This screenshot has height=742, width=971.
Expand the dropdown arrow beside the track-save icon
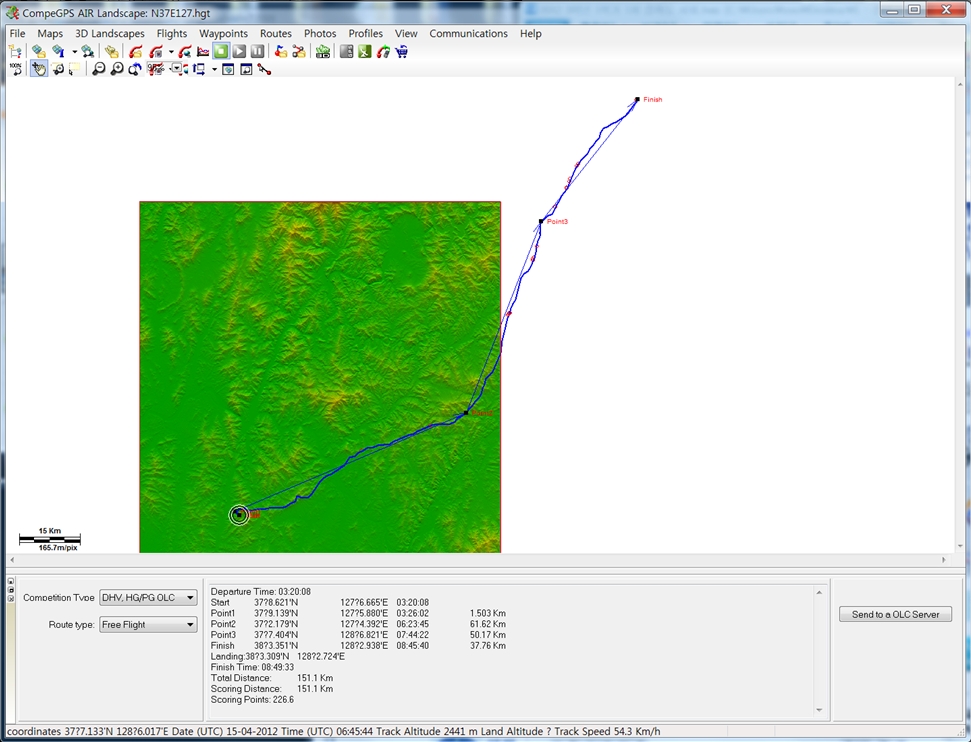coord(171,52)
